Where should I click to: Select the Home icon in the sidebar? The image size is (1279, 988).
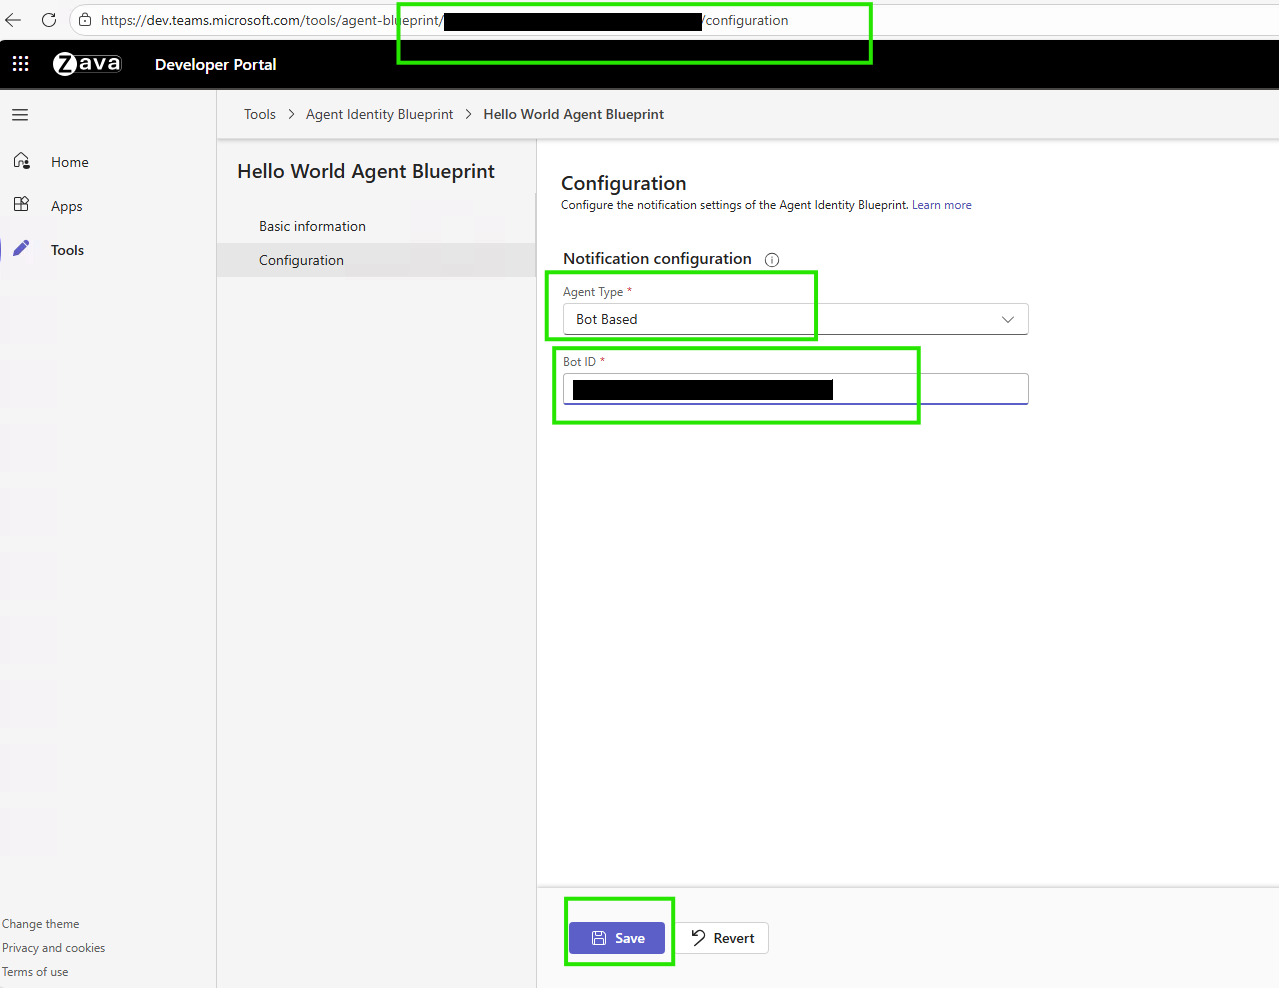click(x=21, y=161)
